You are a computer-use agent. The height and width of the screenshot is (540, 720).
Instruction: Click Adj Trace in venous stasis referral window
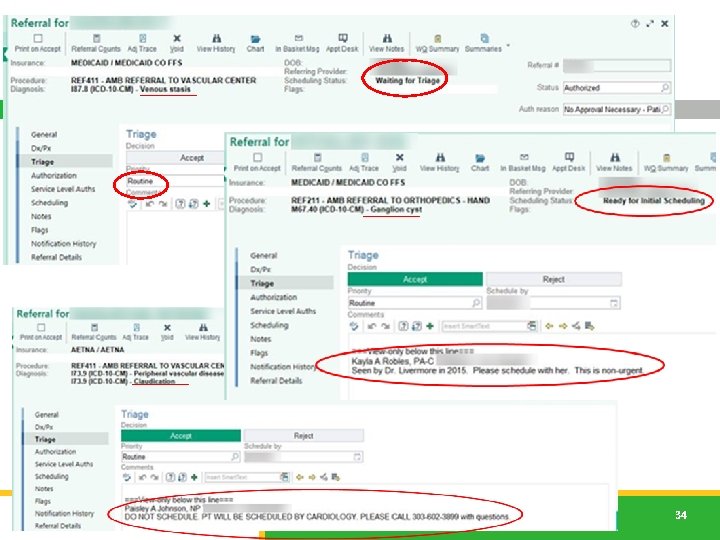coord(142,43)
